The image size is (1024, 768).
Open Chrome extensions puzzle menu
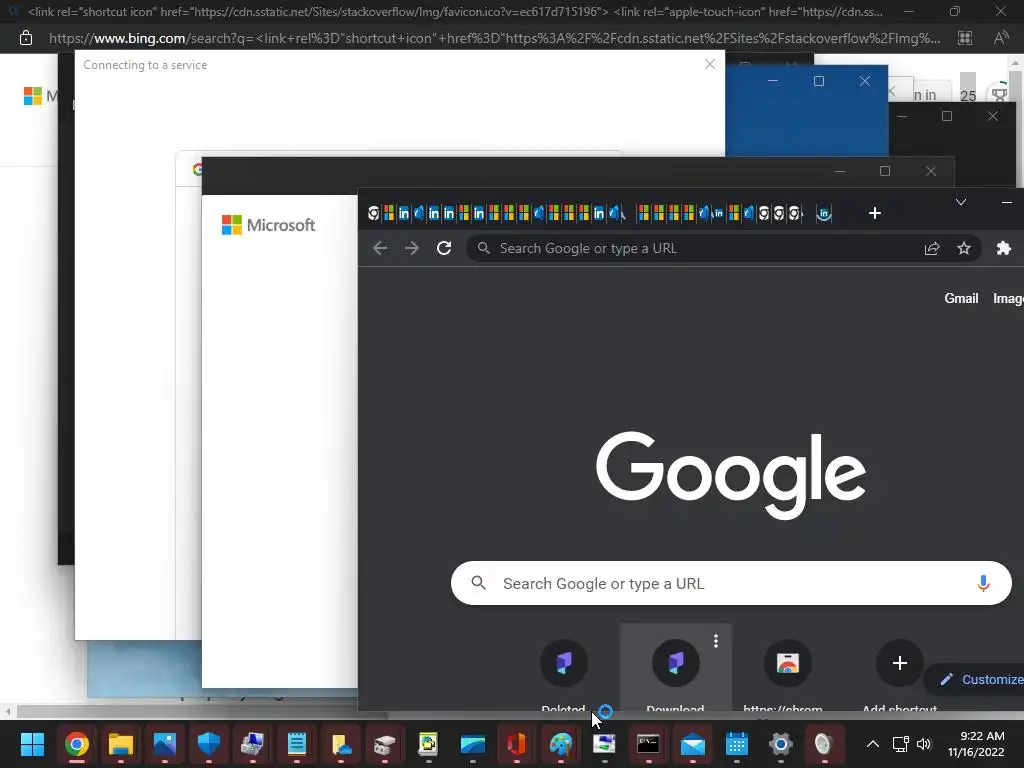point(1004,248)
